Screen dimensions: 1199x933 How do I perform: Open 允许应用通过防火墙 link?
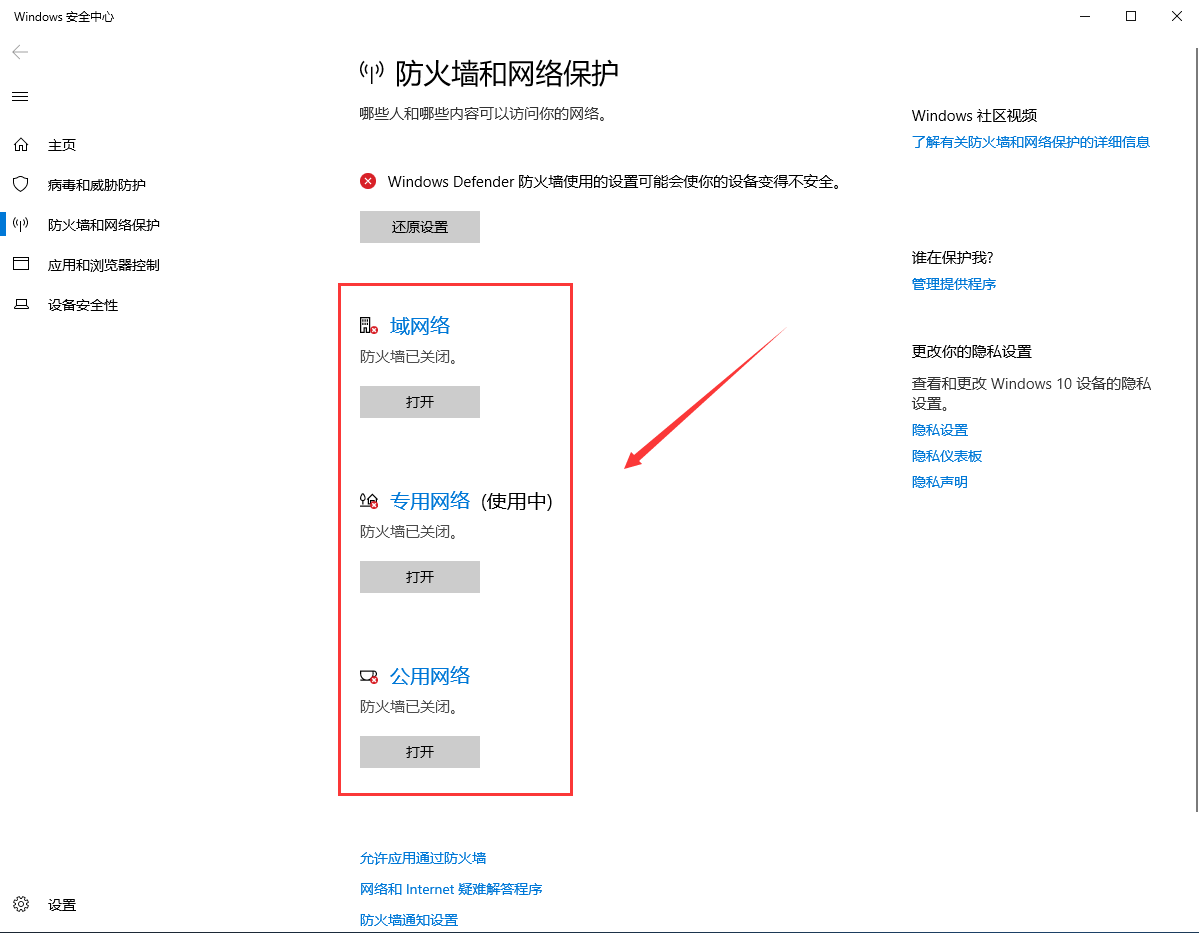423,858
